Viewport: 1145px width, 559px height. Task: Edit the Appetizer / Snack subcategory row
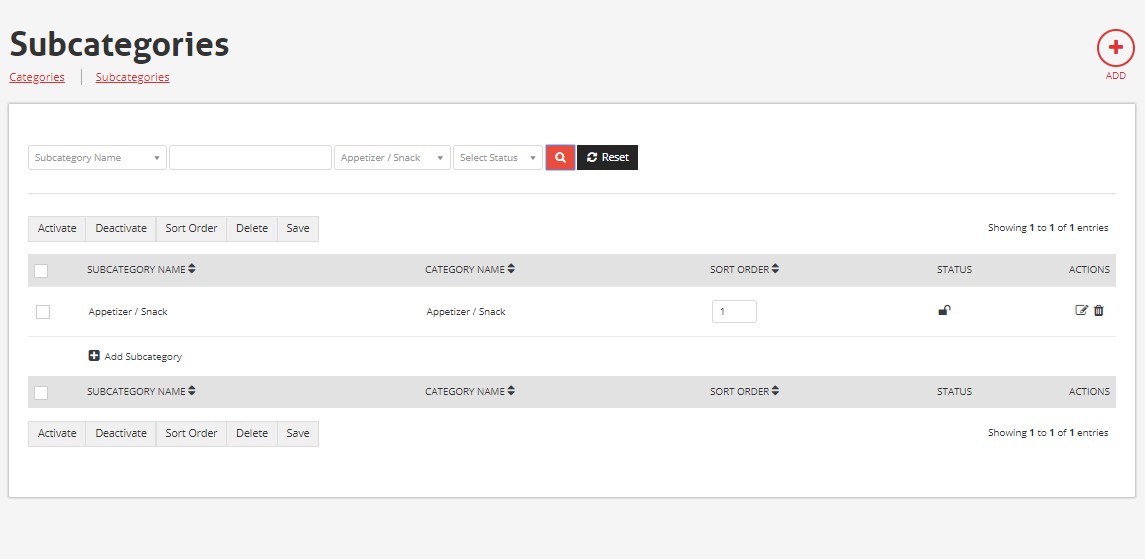pyautogui.click(x=1081, y=310)
